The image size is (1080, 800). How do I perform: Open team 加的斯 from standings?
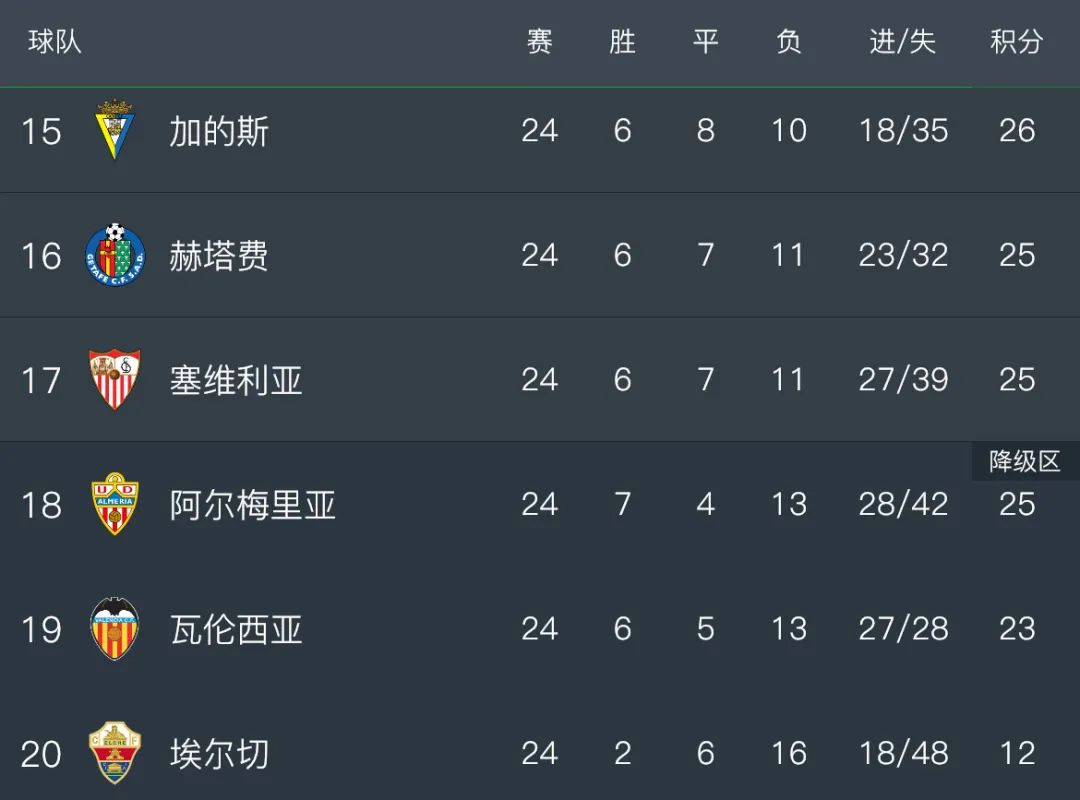coord(219,131)
